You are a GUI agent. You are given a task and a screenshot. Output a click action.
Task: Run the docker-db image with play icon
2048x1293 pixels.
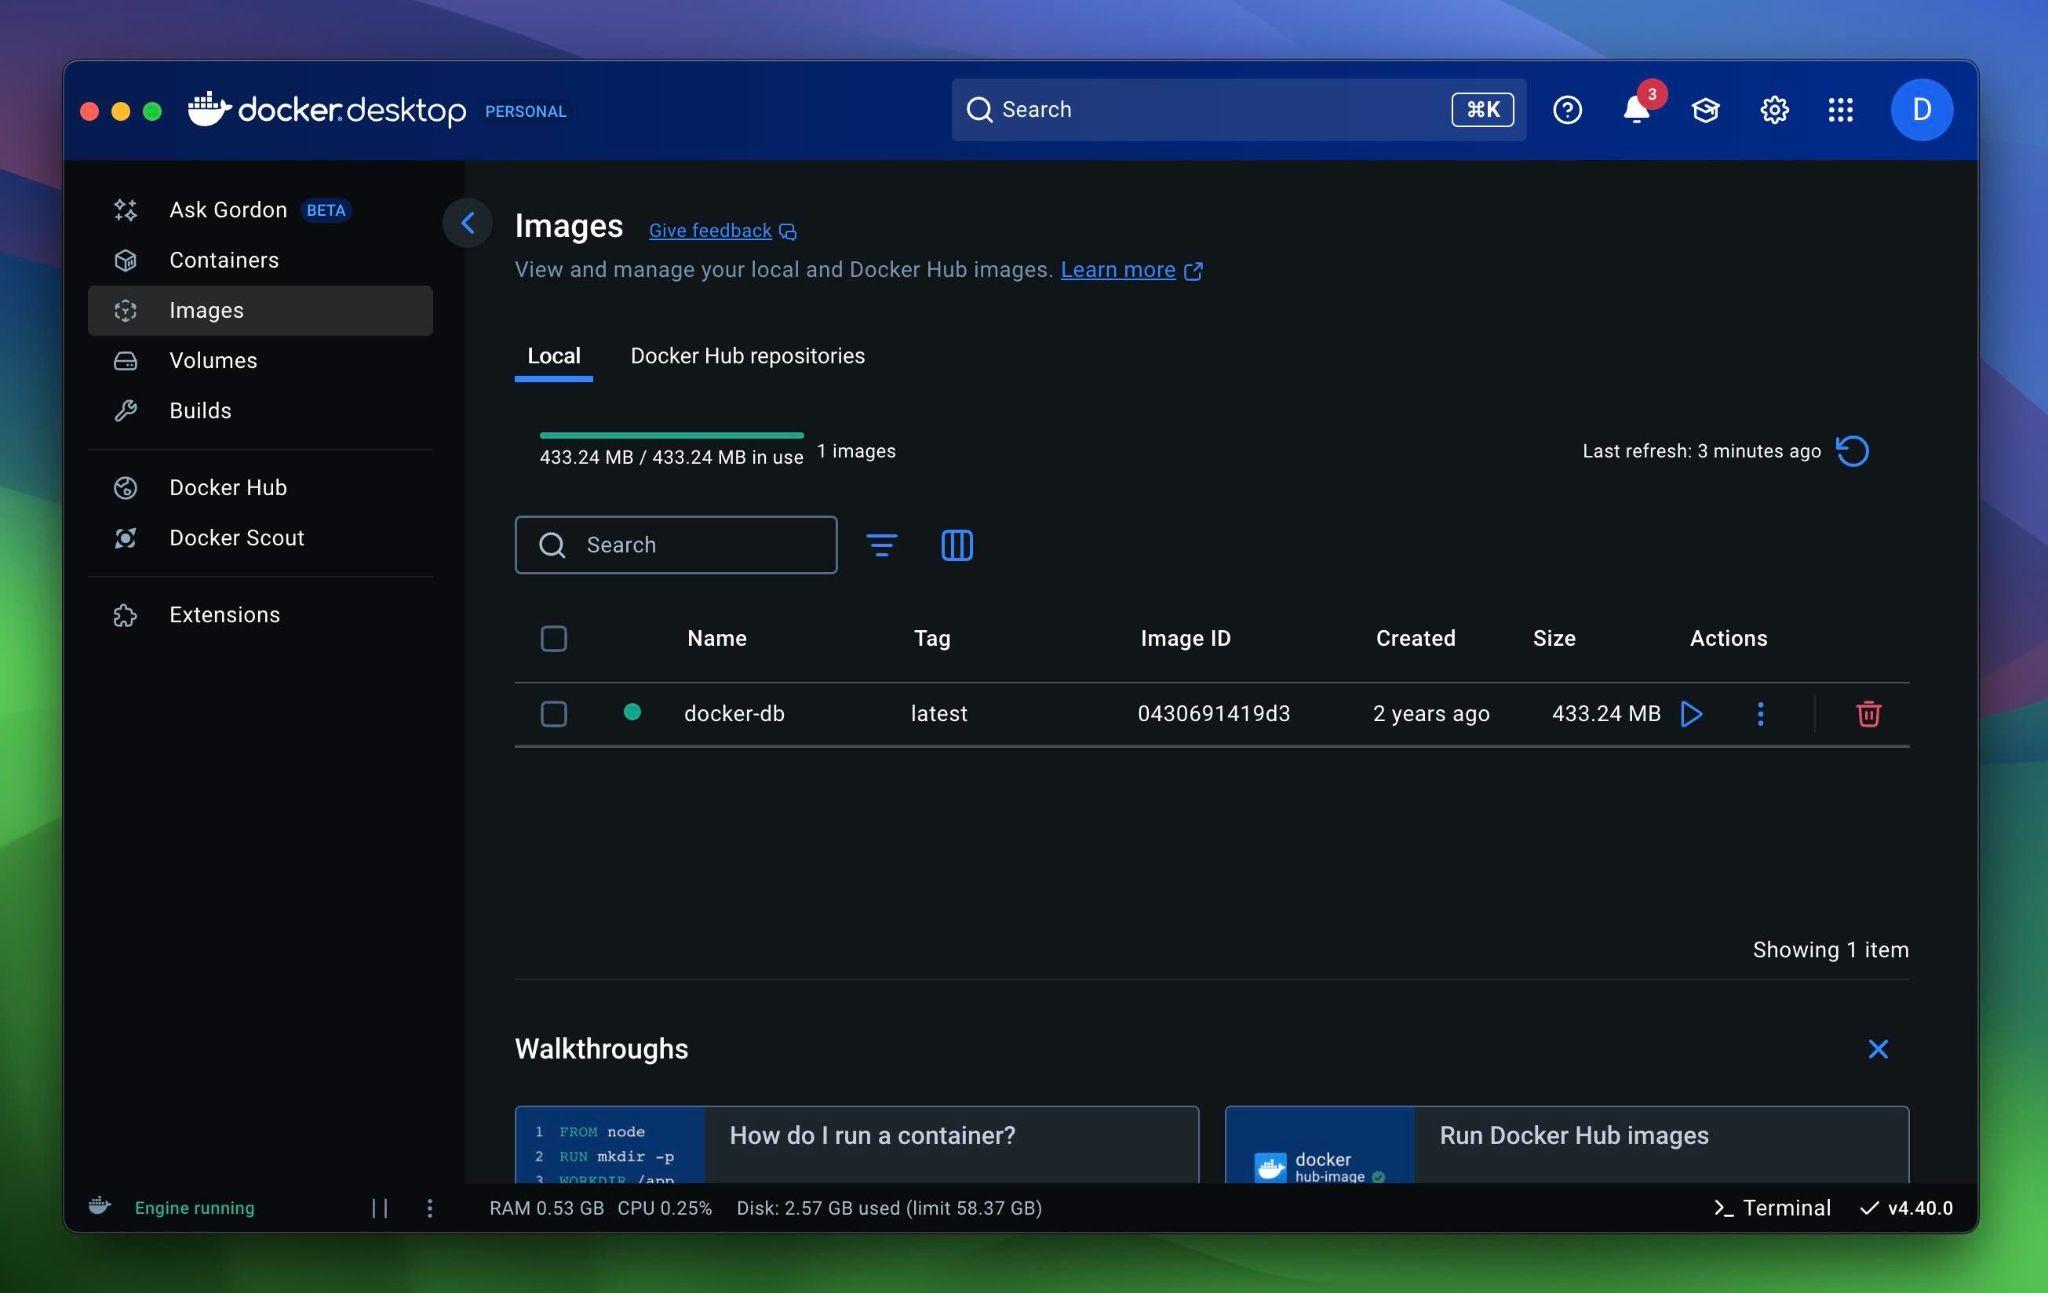1691,714
